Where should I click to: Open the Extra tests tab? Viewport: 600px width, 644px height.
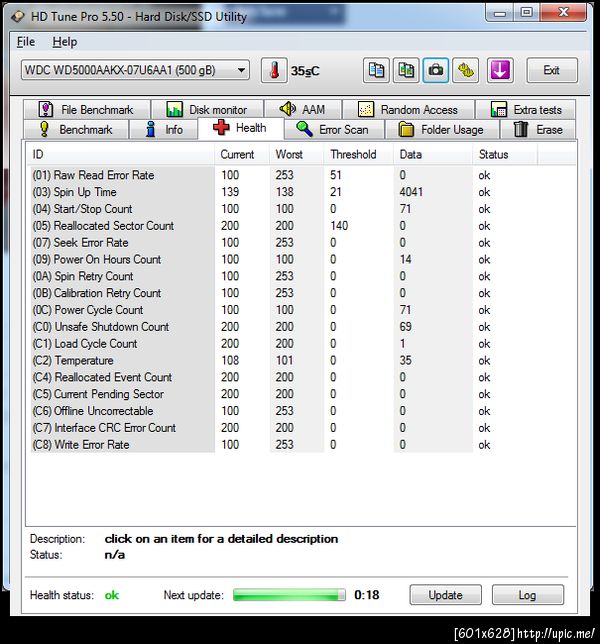coord(525,110)
